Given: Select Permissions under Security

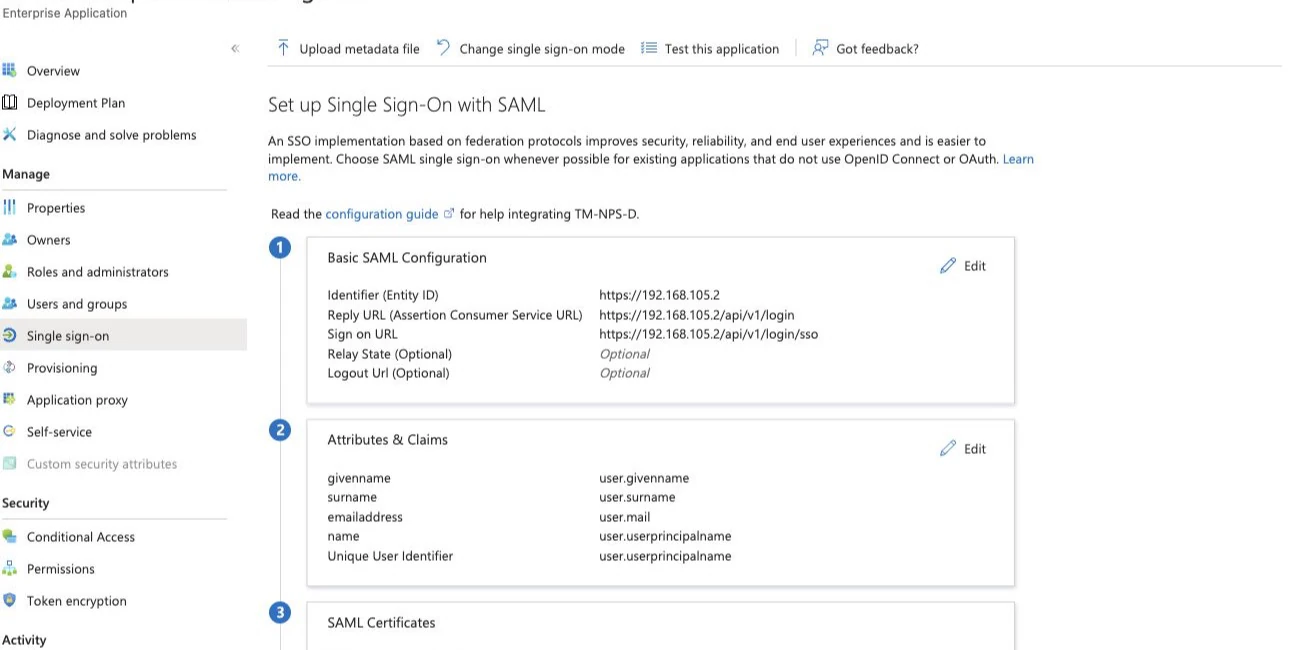Looking at the screenshot, I should pos(61,569).
